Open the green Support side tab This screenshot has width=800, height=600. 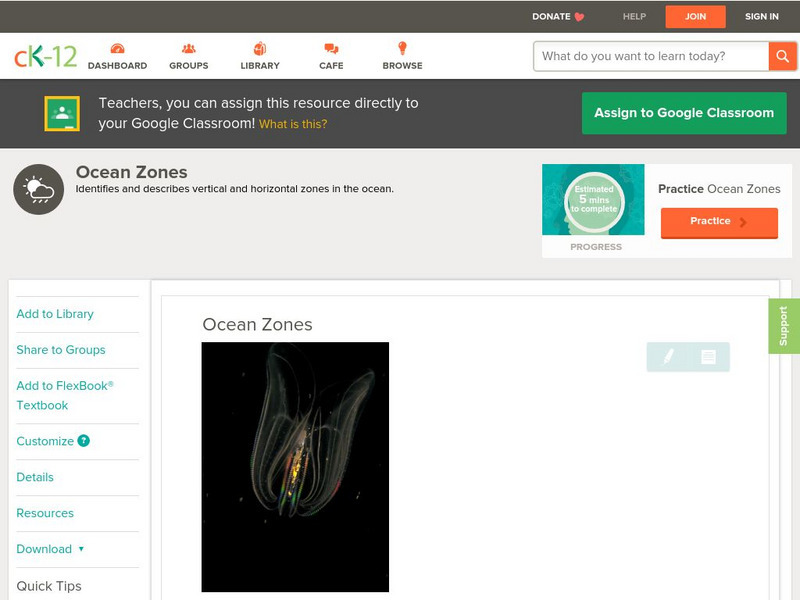[784, 326]
